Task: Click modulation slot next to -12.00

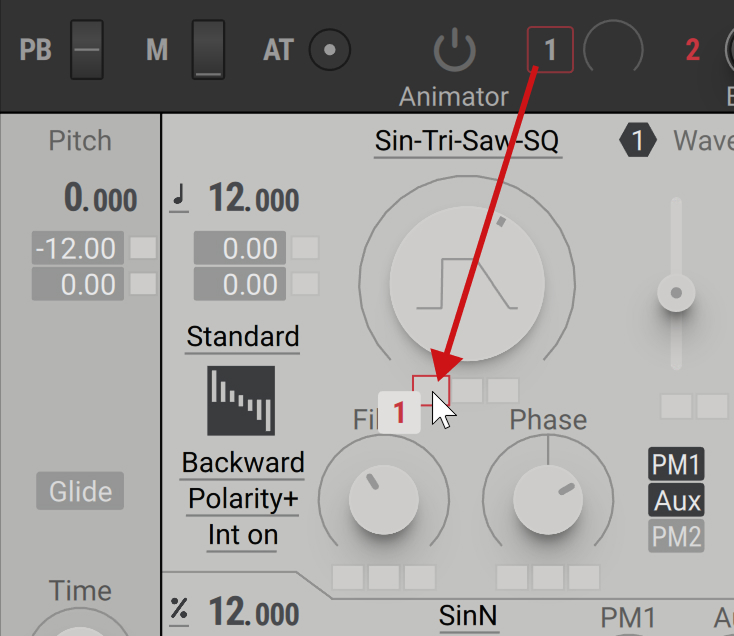Action: coord(143,248)
